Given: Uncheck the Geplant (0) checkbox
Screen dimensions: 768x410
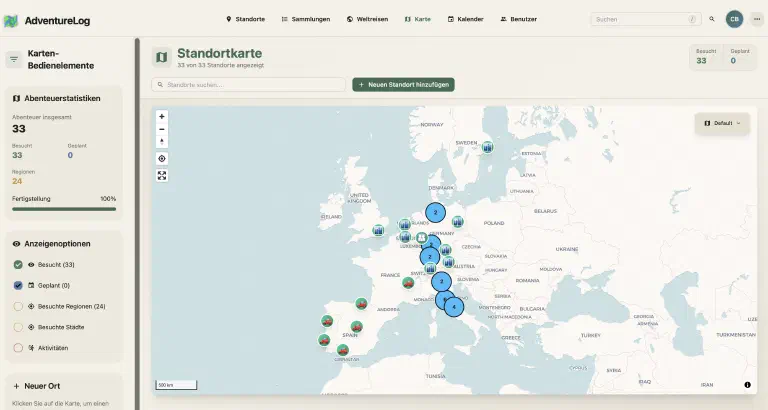Looking at the screenshot, I should 18,285.
